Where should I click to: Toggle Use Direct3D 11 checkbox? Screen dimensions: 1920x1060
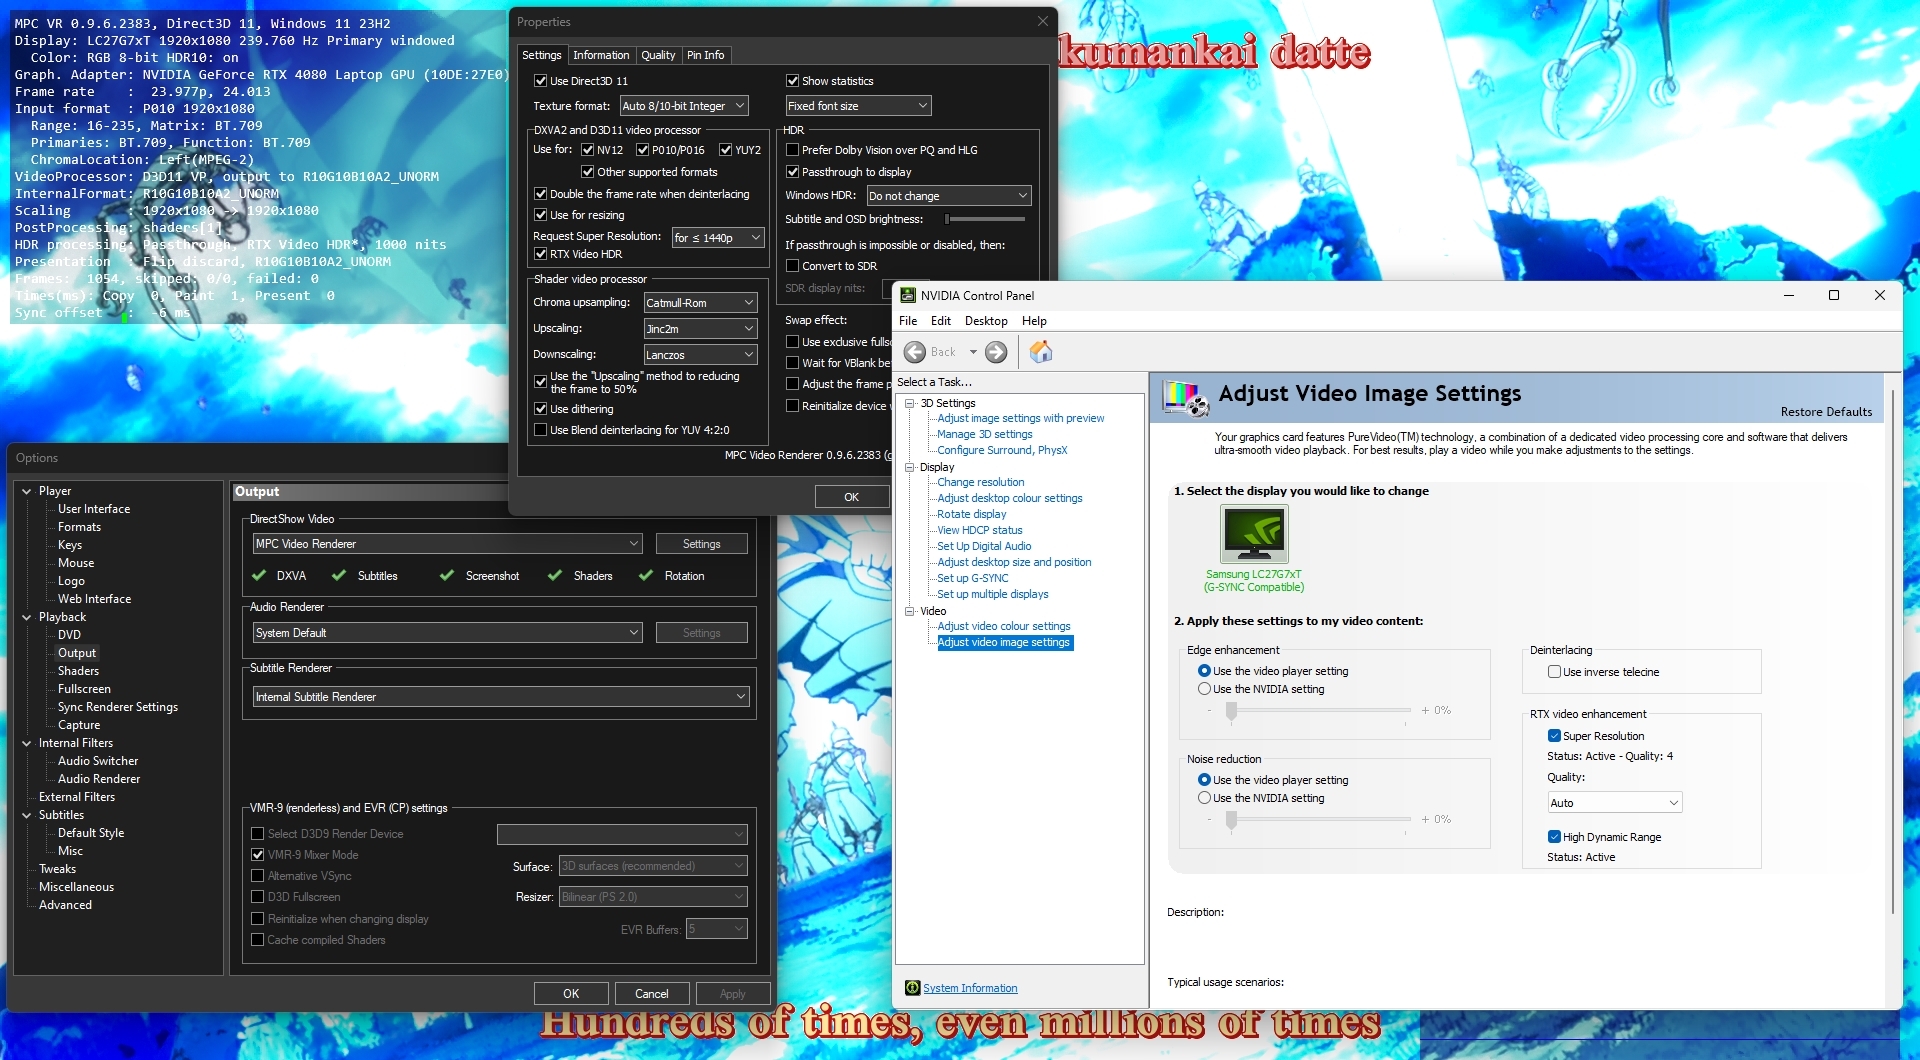pos(540,81)
